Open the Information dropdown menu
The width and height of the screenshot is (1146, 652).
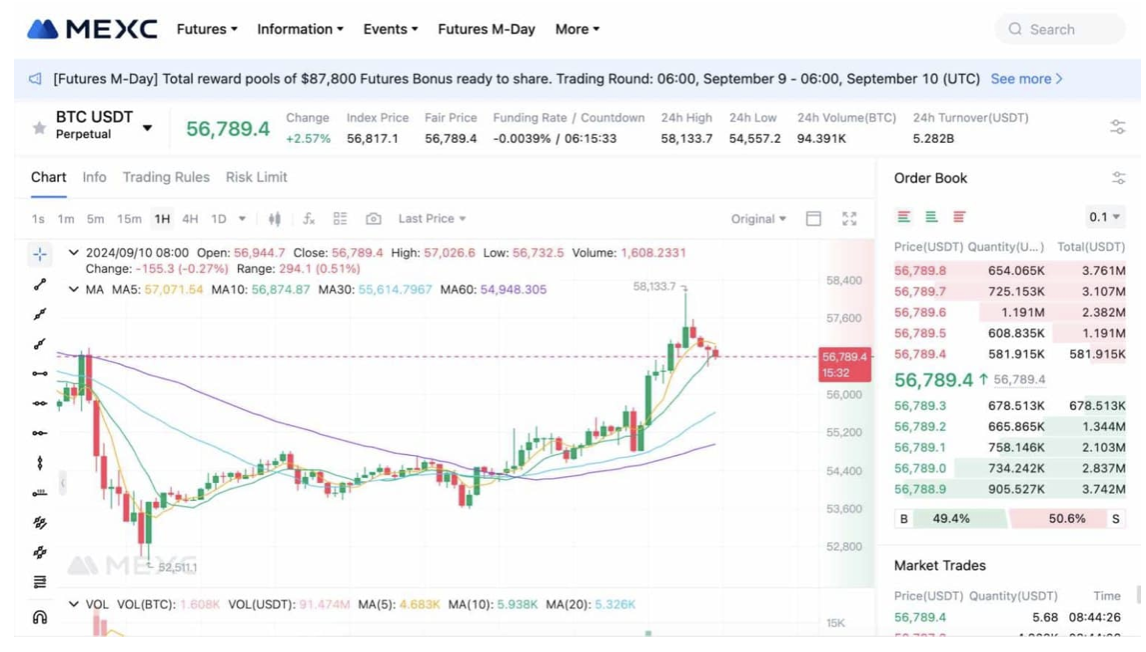coord(300,29)
